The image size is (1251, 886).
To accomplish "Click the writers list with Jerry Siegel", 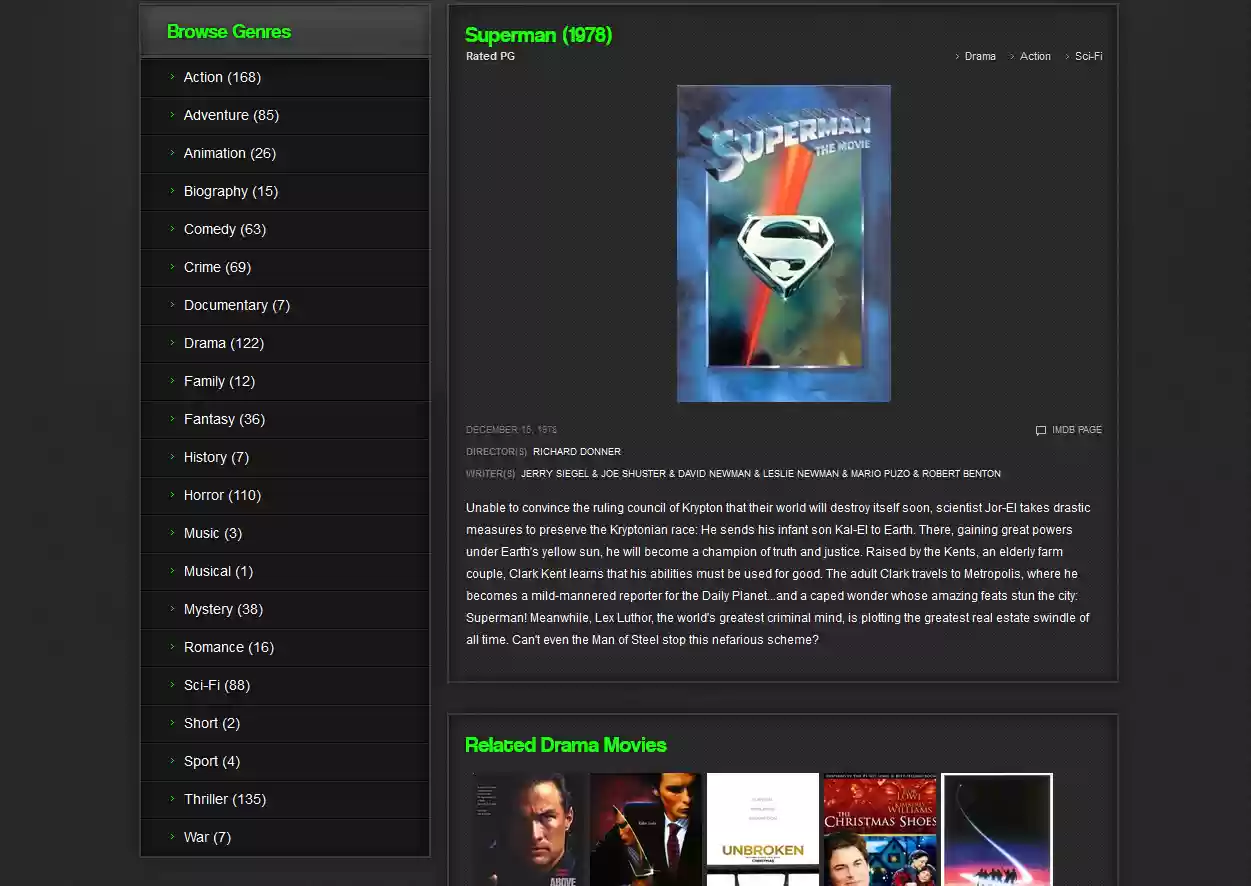I will [761, 474].
